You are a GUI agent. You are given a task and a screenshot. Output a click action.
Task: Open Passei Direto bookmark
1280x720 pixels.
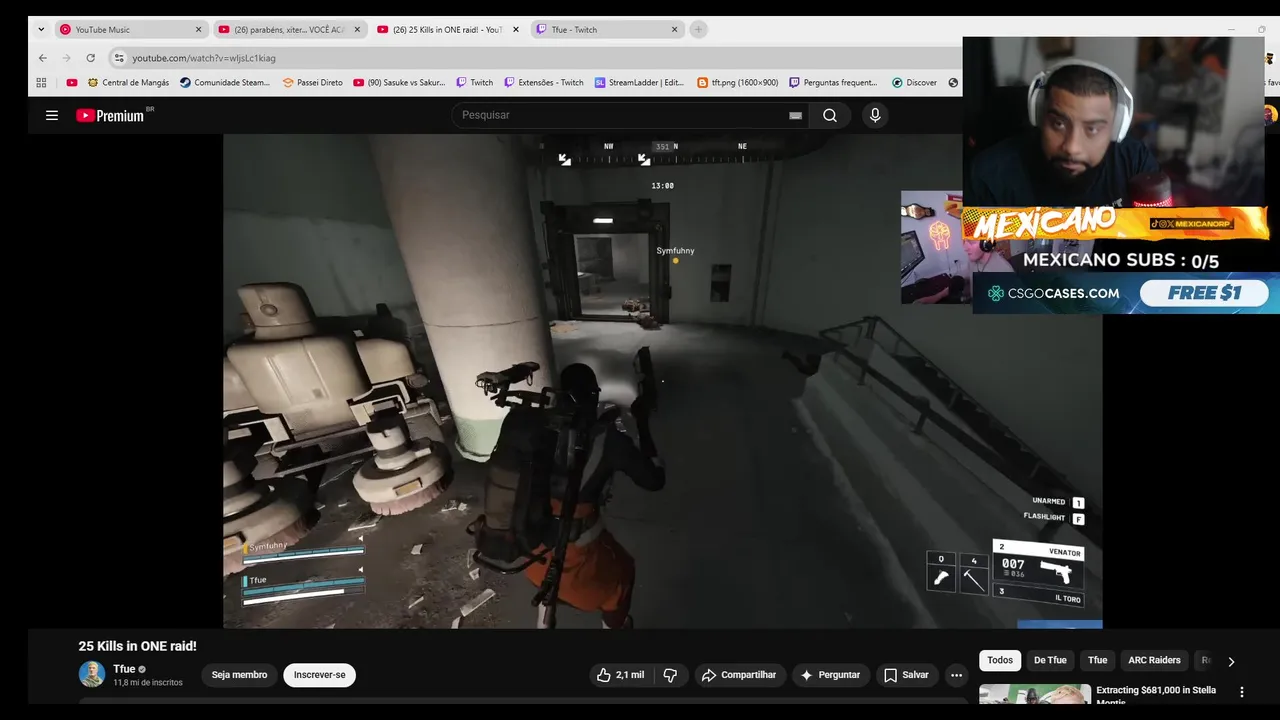coord(312,83)
